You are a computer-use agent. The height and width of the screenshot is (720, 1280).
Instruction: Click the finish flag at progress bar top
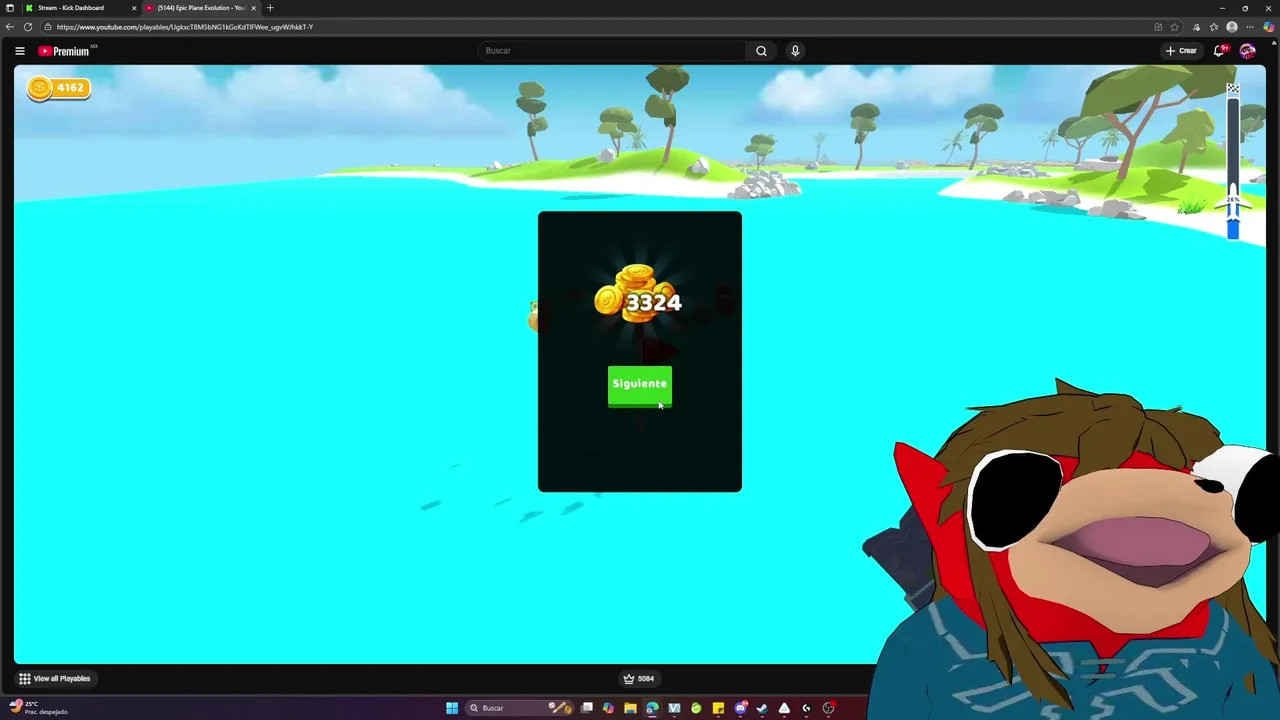[x=1233, y=91]
